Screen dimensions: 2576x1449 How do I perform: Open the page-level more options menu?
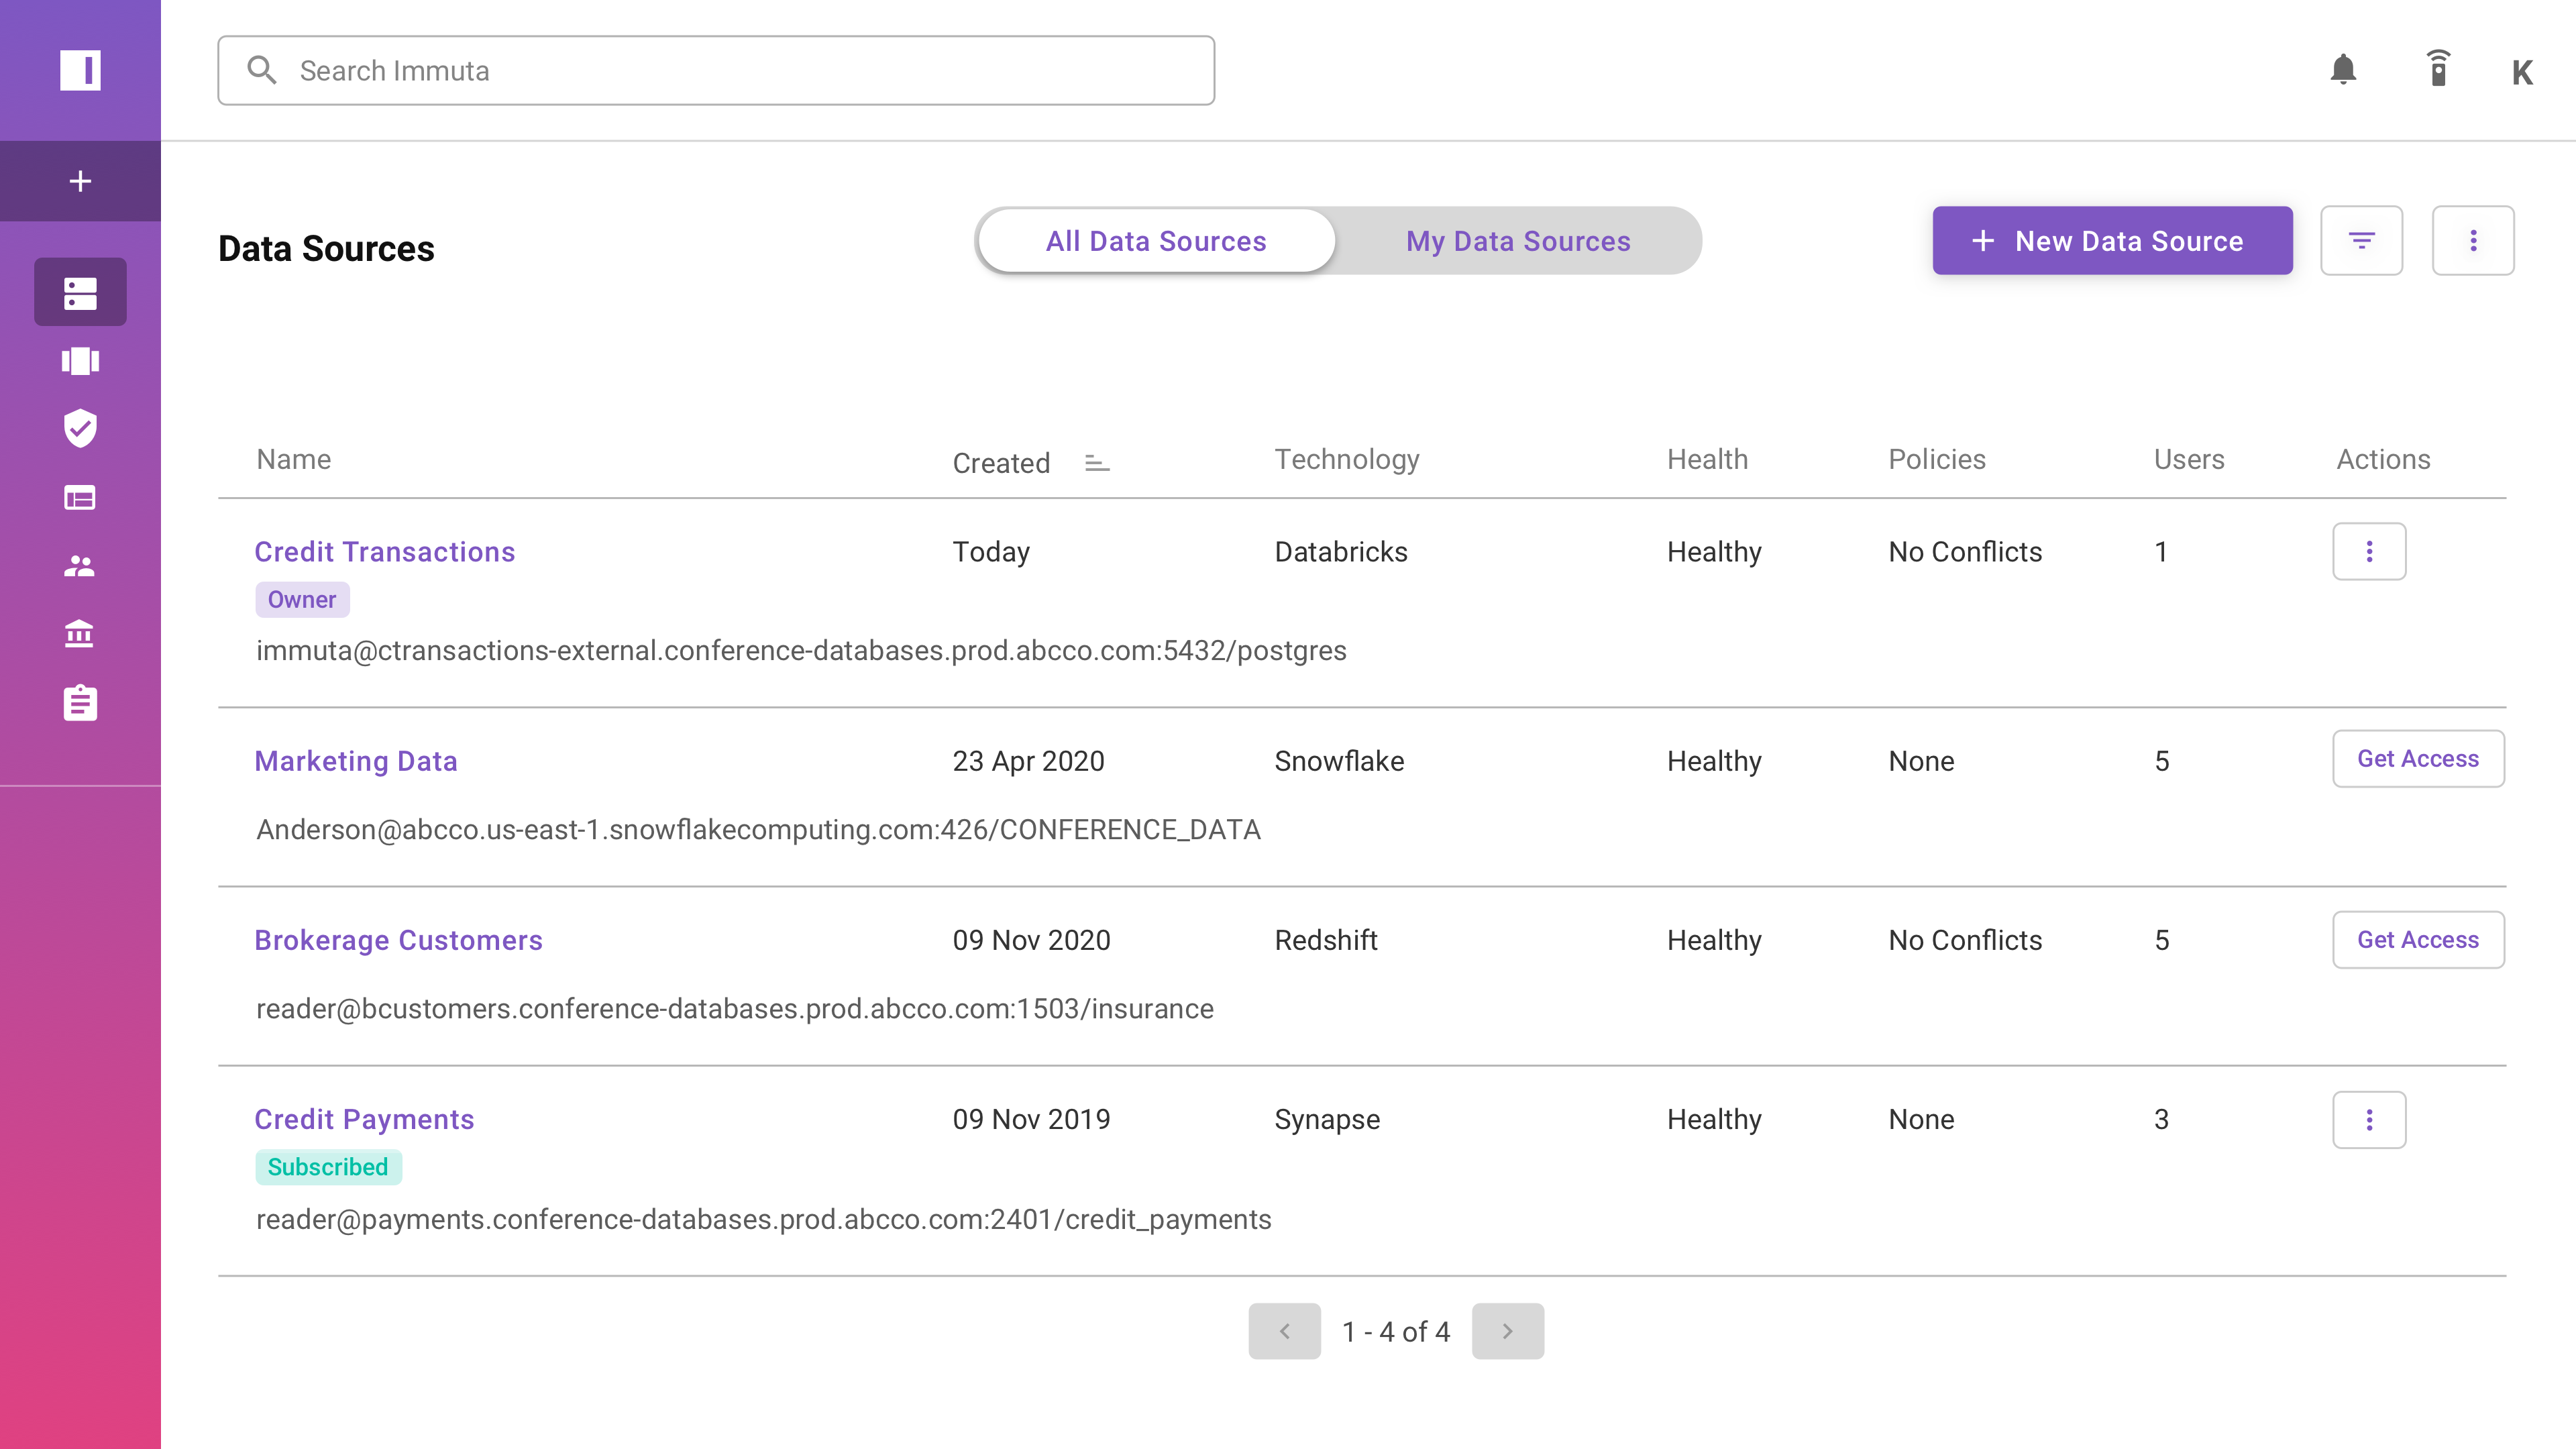click(2473, 240)
